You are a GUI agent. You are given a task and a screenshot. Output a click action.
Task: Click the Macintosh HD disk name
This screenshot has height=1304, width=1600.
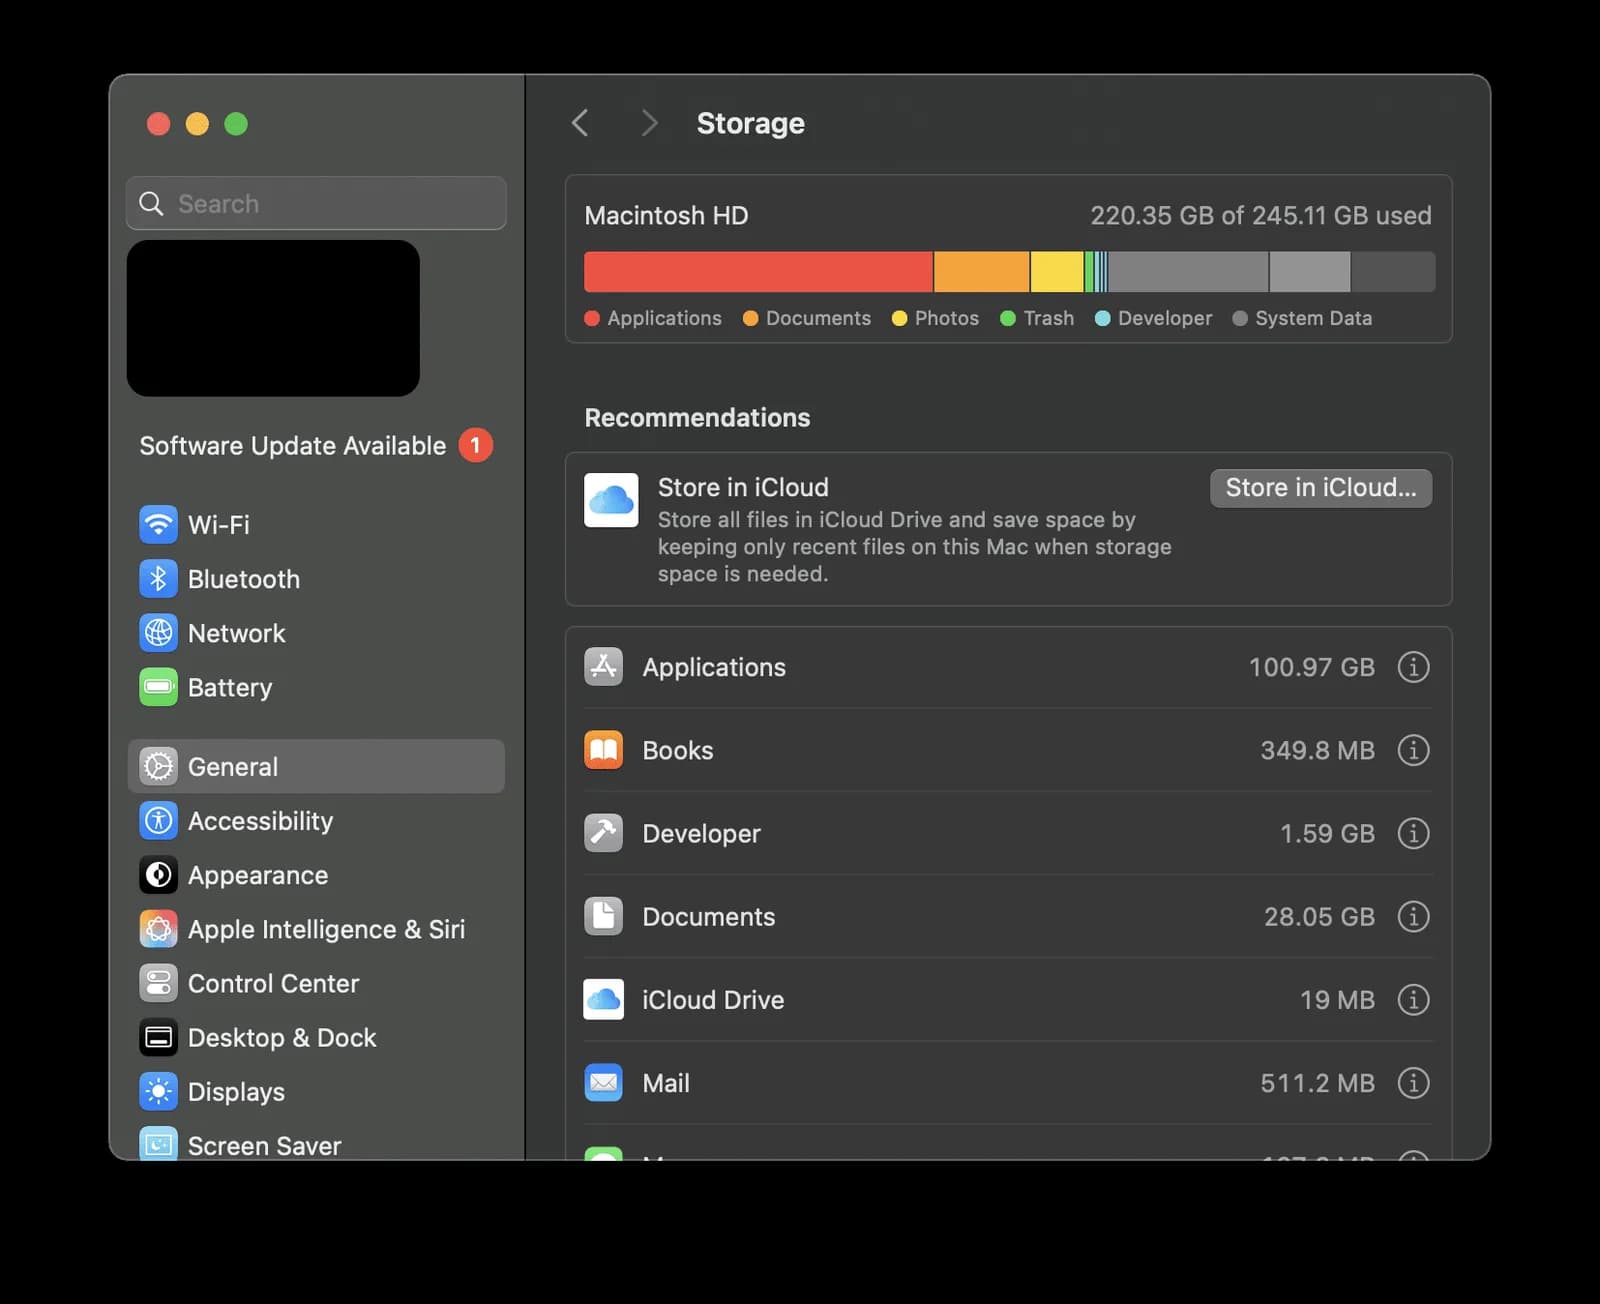[666, 216]
